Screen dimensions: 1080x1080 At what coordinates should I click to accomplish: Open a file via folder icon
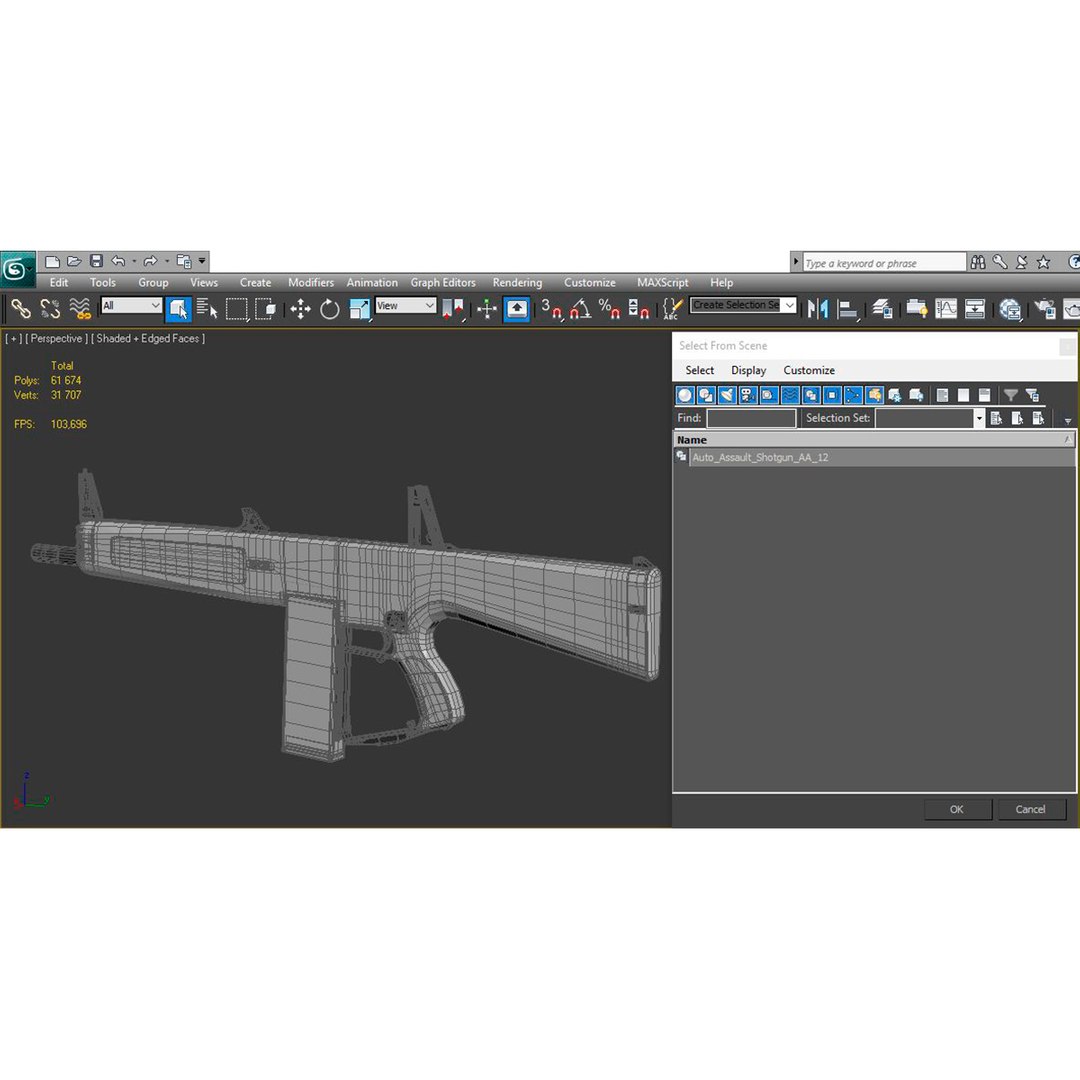(x=74, y=262)
